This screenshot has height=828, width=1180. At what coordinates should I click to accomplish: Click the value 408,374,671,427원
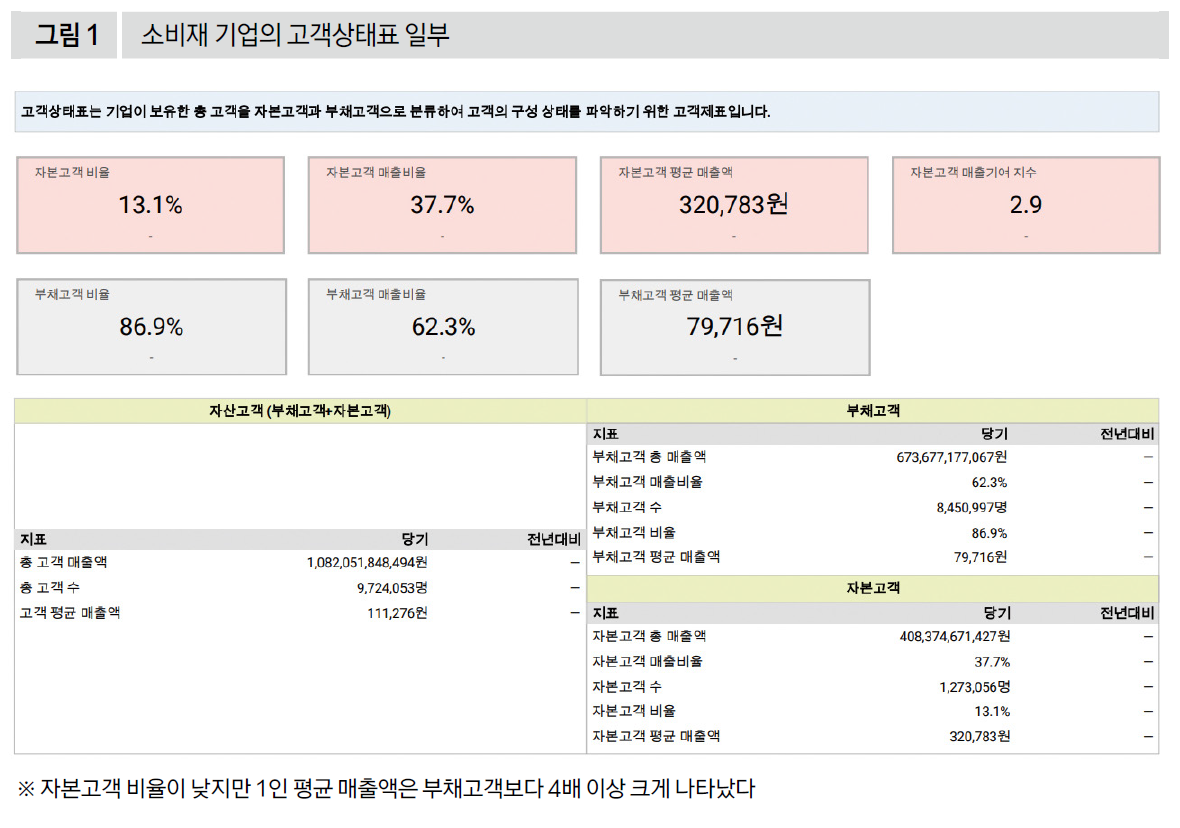(955, 637)
